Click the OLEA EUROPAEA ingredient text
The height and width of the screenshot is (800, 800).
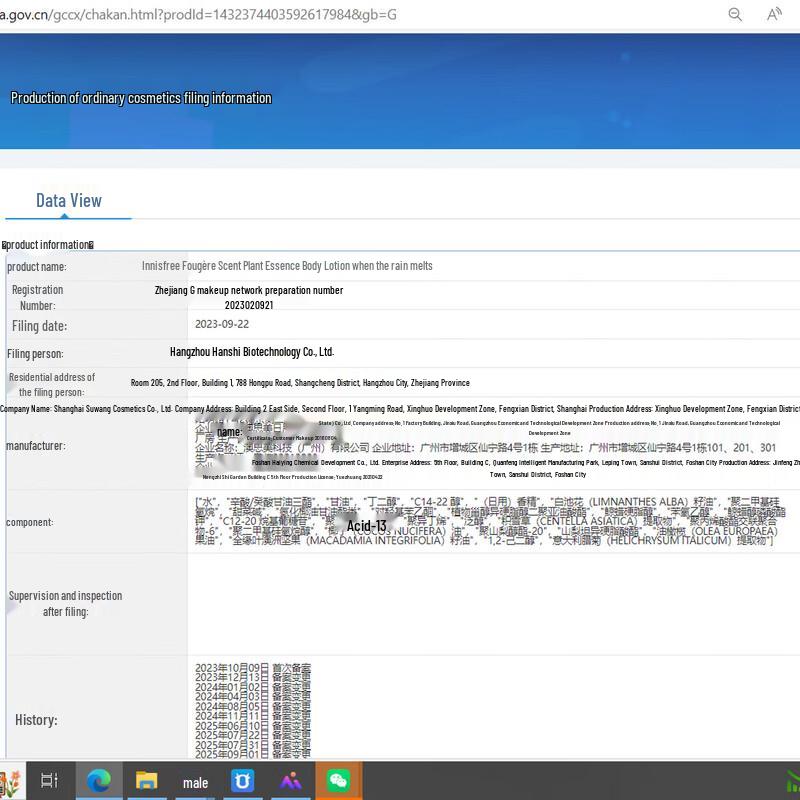(x=734, y=531)
